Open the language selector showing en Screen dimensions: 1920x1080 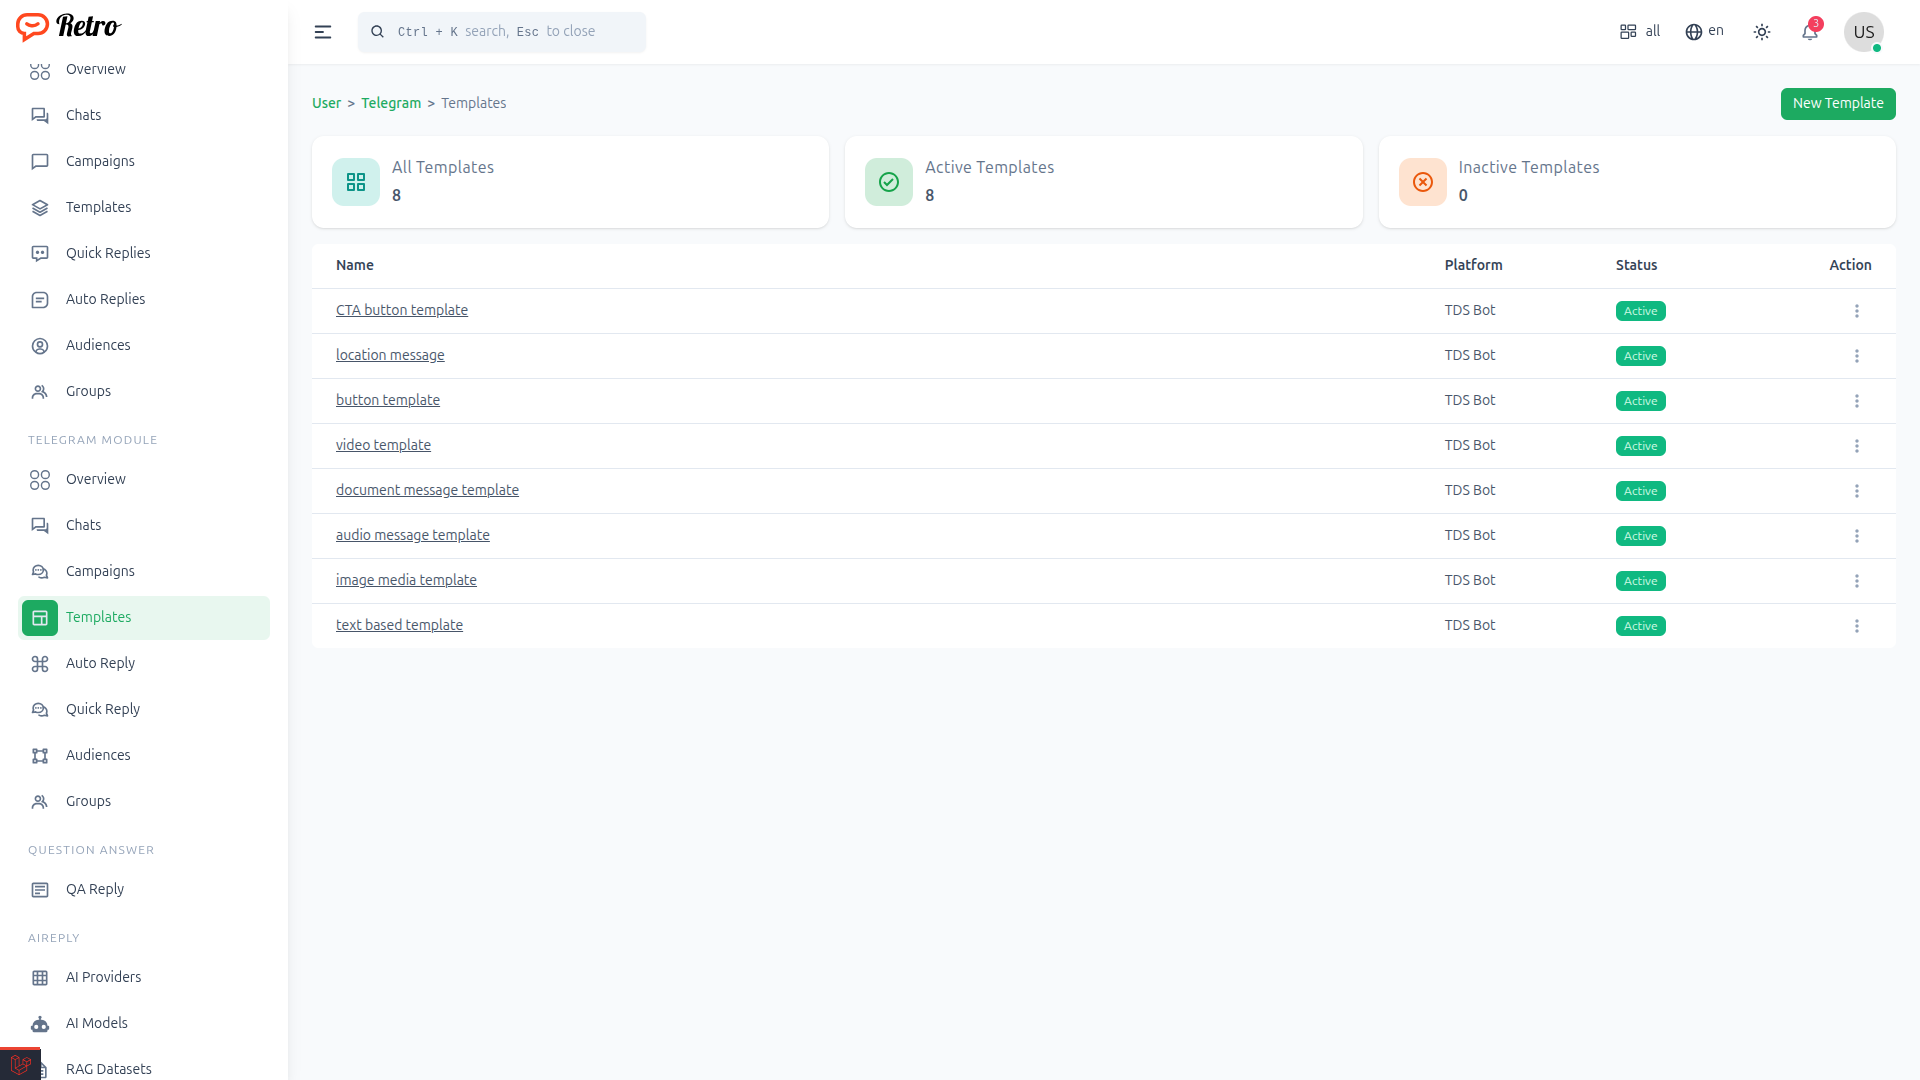(1705, 31)
